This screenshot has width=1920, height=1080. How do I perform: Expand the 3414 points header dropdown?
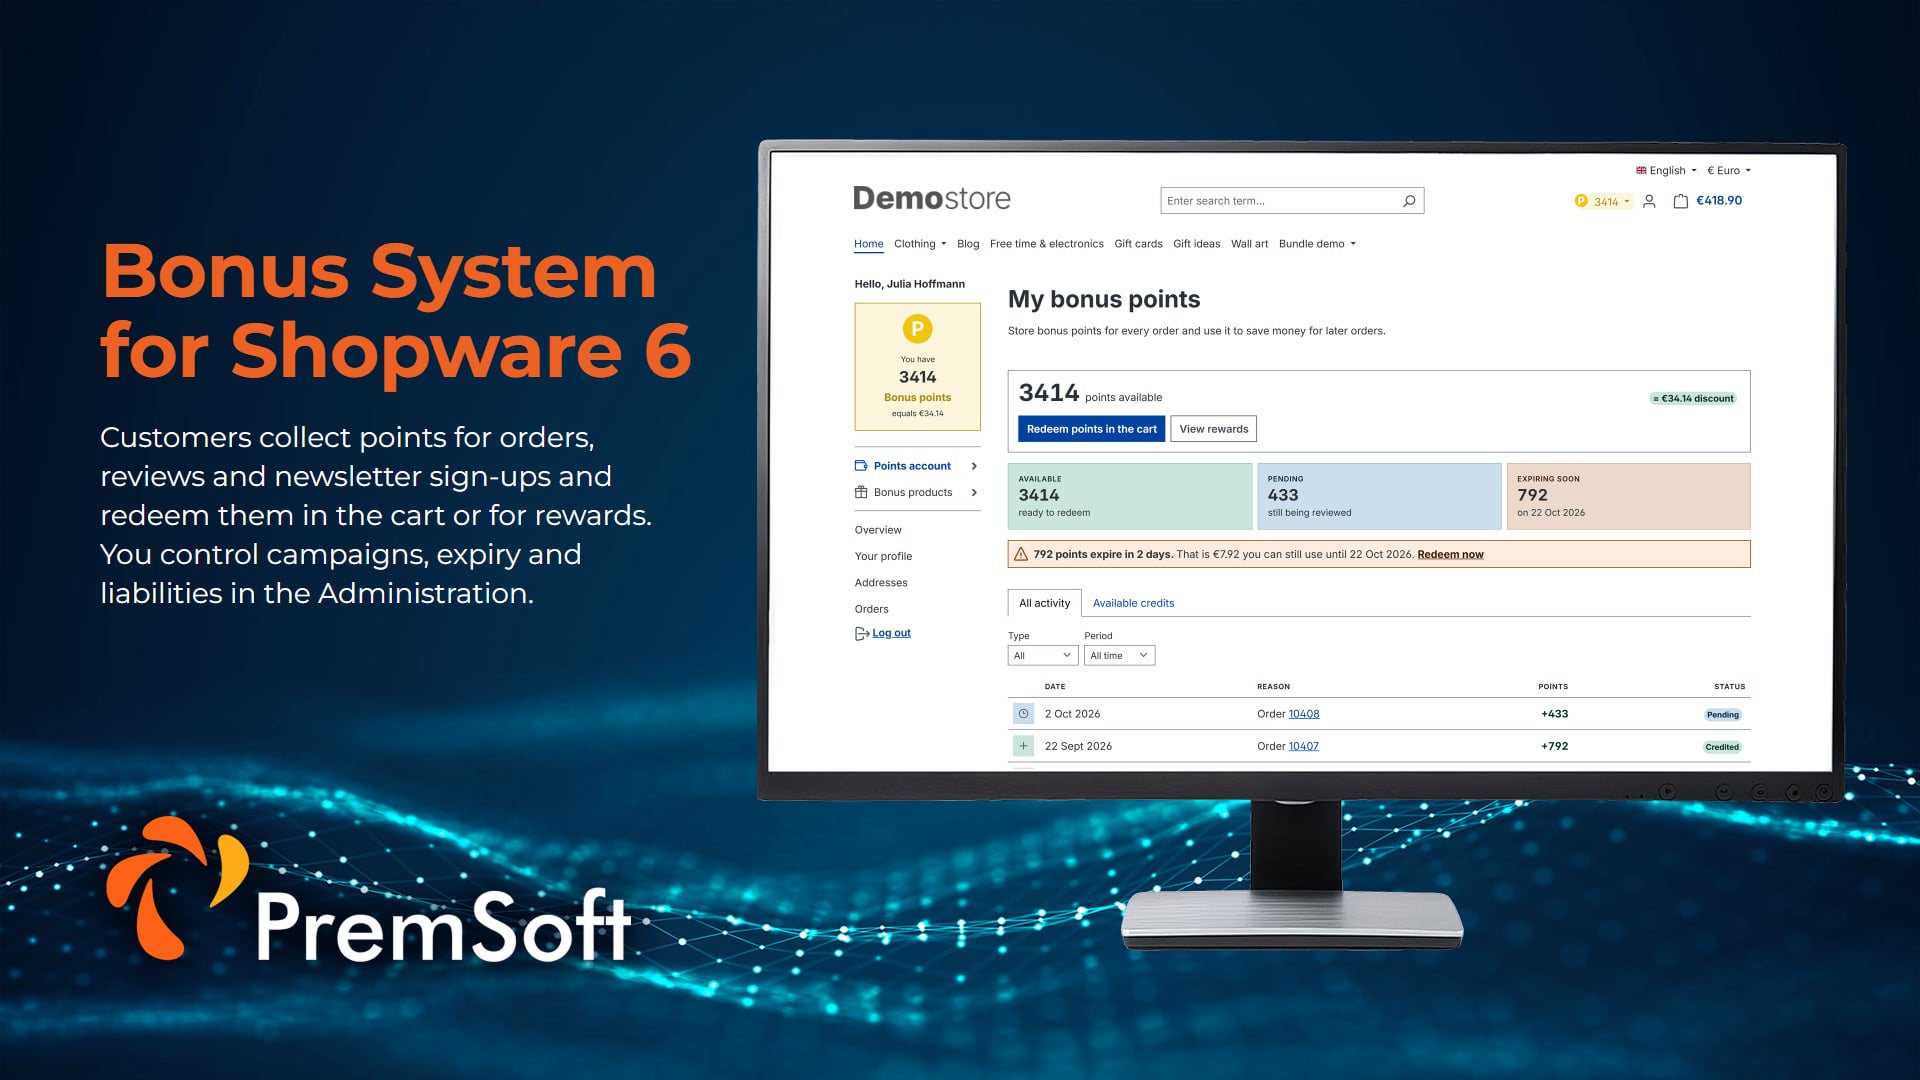(1603, 201)
